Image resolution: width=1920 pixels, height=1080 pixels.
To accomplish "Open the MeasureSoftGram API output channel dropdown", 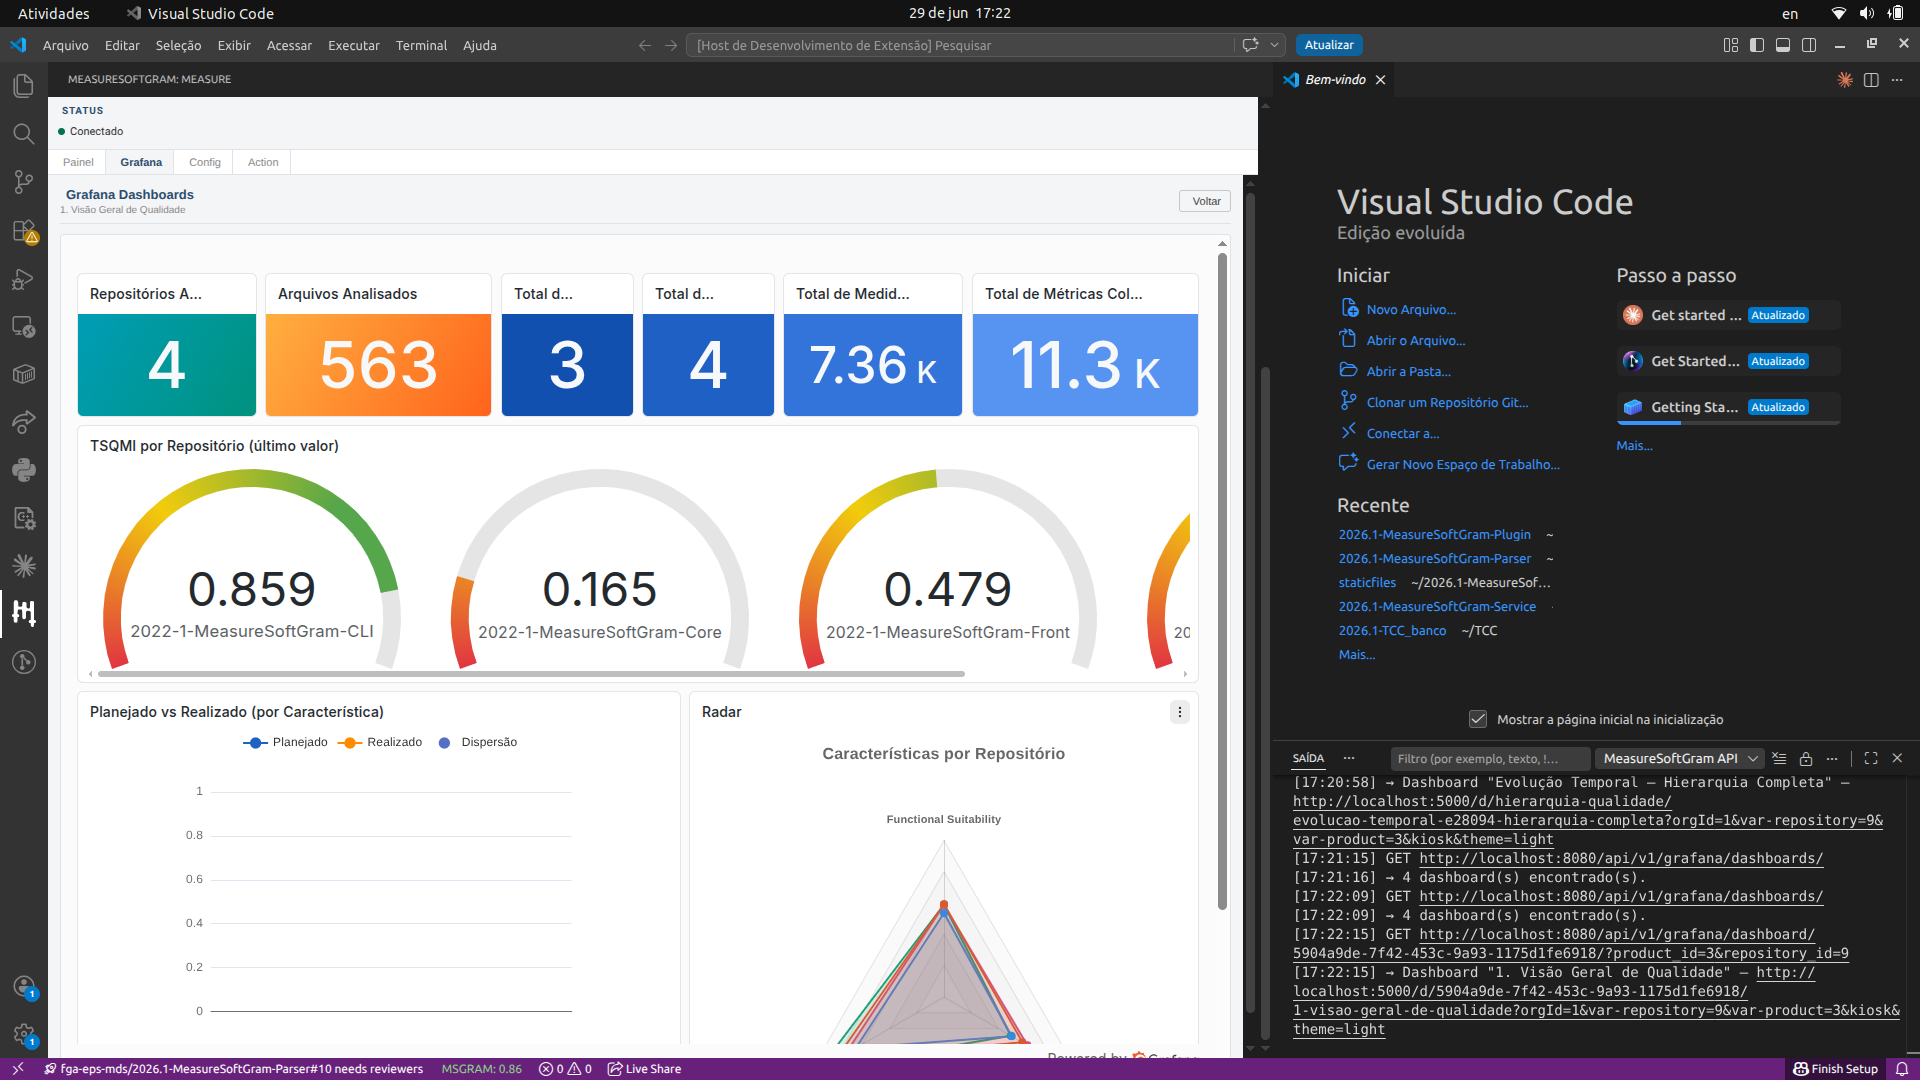I will [1680, 758].
